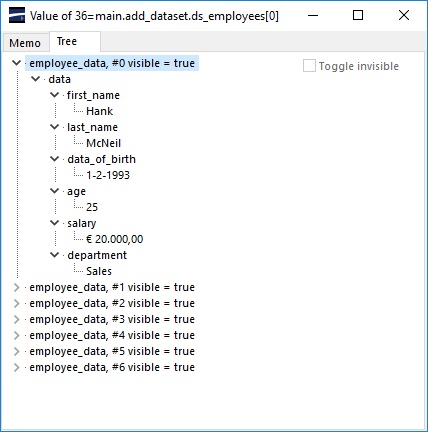Click the € 20.000,00 value

coord(115,239)
